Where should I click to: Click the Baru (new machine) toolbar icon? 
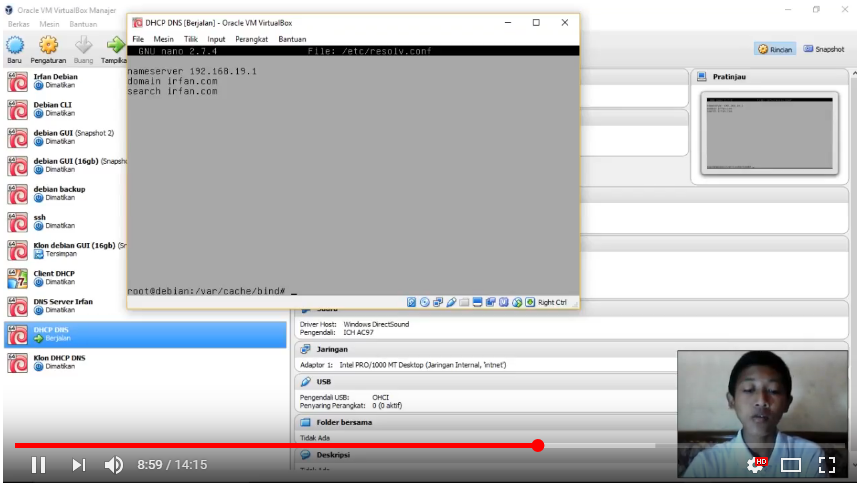coord(15,45)
